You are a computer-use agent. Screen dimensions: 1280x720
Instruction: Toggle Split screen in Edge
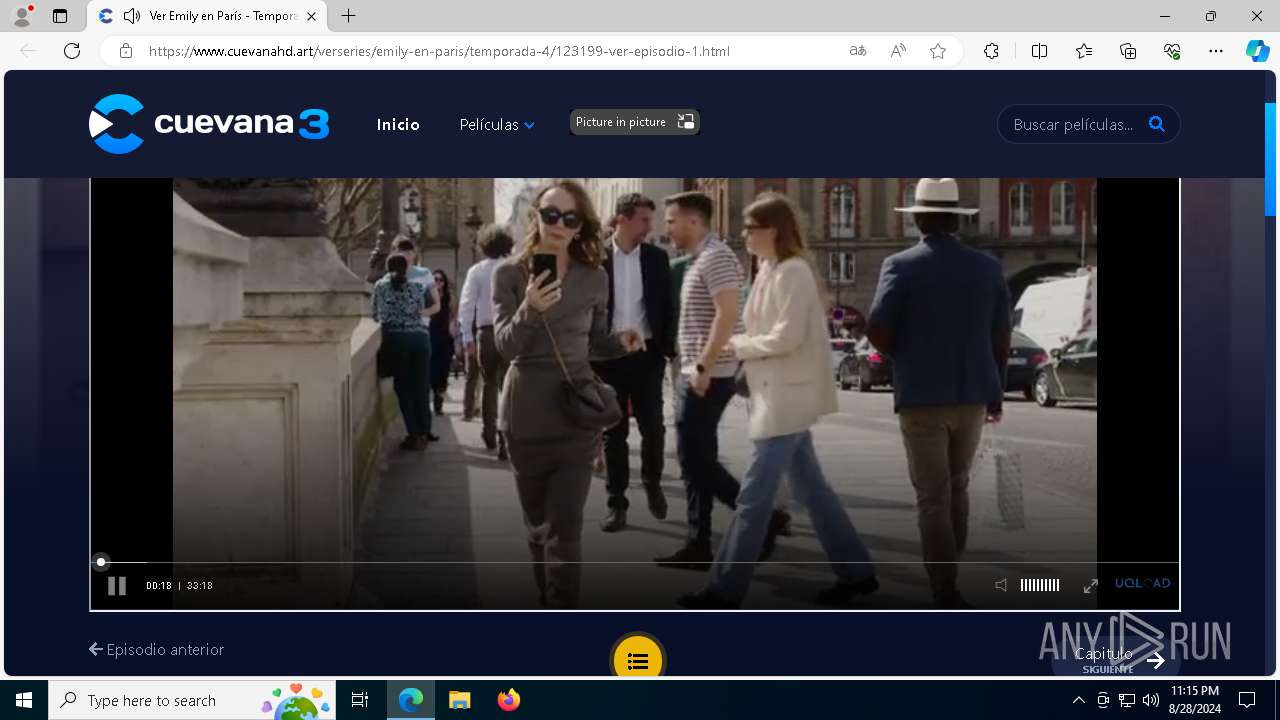[1039, 51]
